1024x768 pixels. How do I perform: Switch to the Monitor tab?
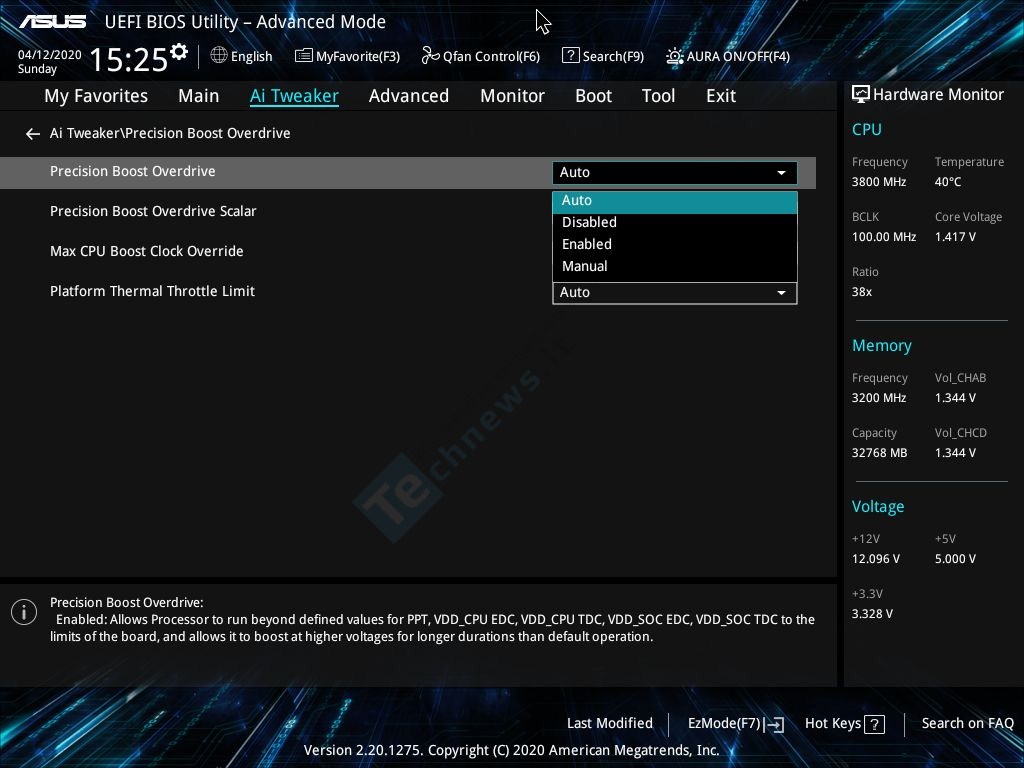coord(512,96)
